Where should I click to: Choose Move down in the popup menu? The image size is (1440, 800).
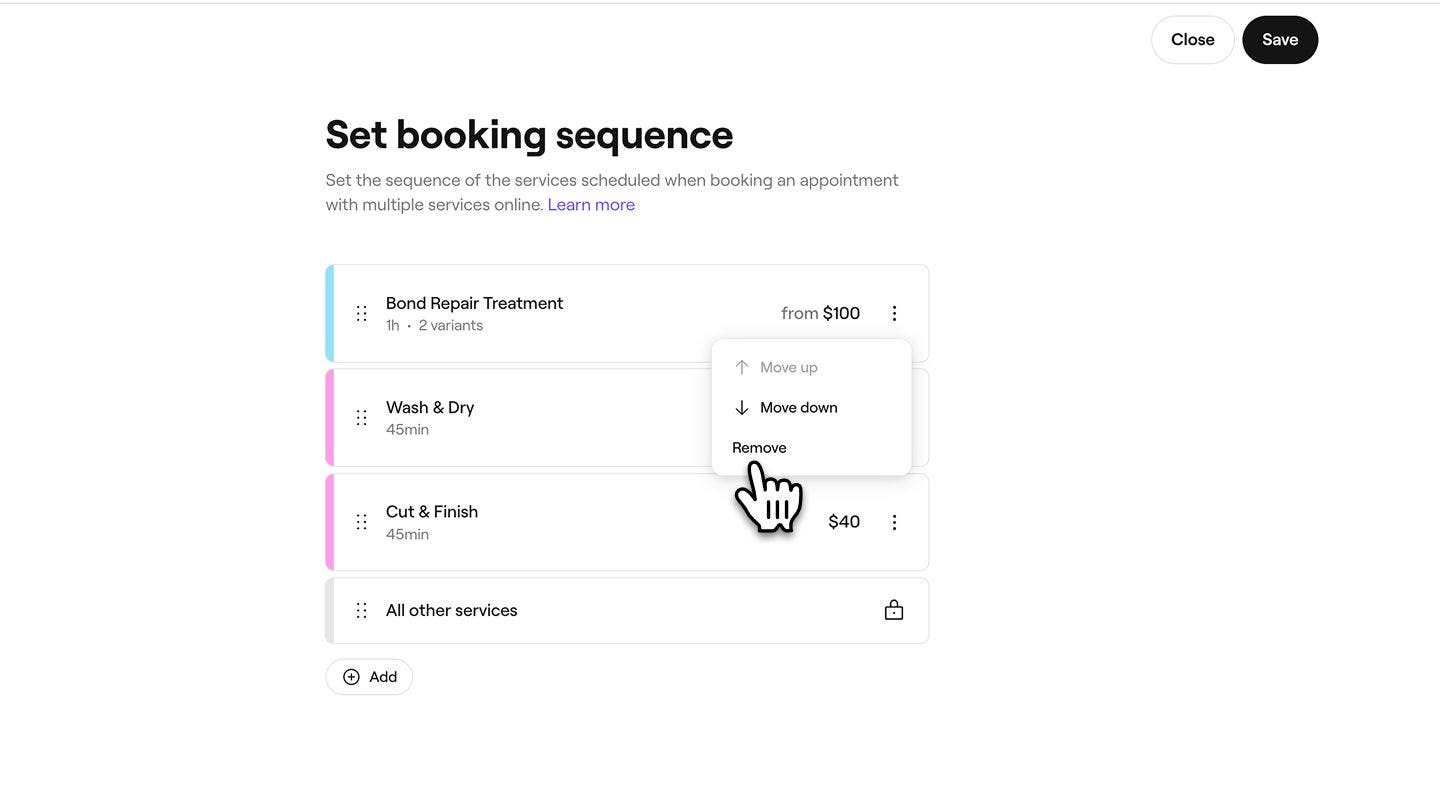[x=798, y=407]
